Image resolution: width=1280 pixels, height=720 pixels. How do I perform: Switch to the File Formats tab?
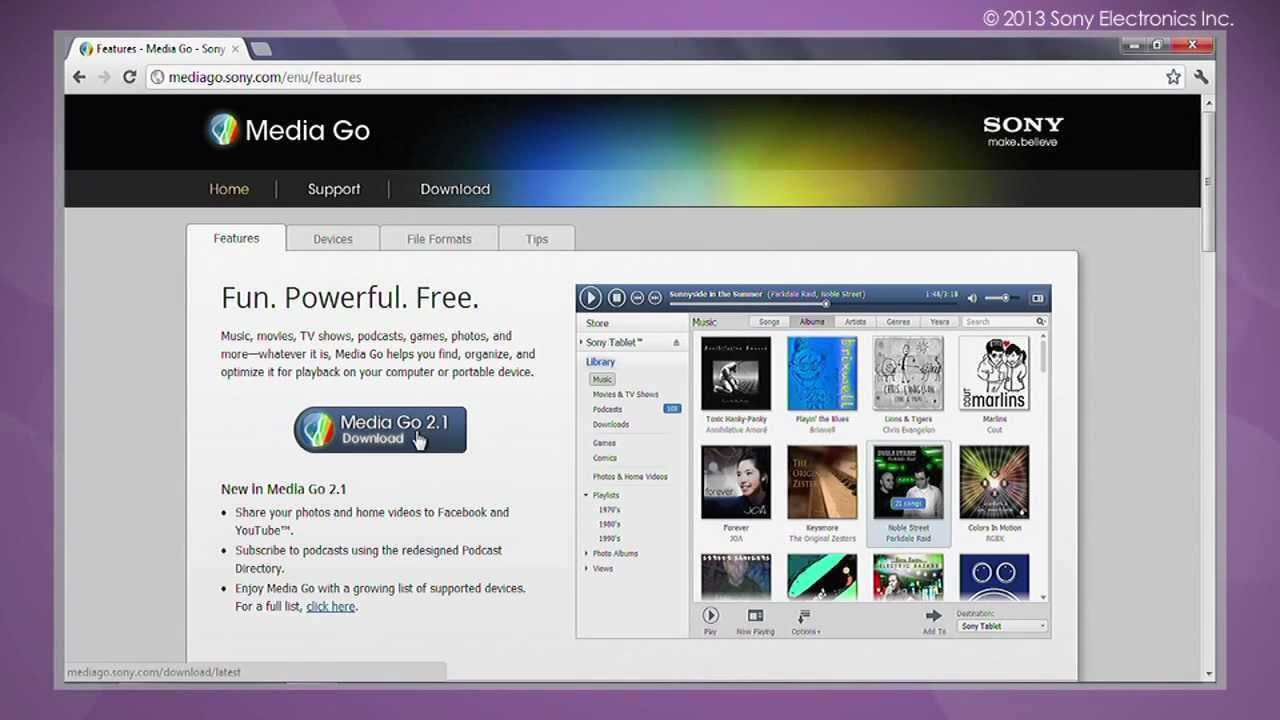coord(439,239)
